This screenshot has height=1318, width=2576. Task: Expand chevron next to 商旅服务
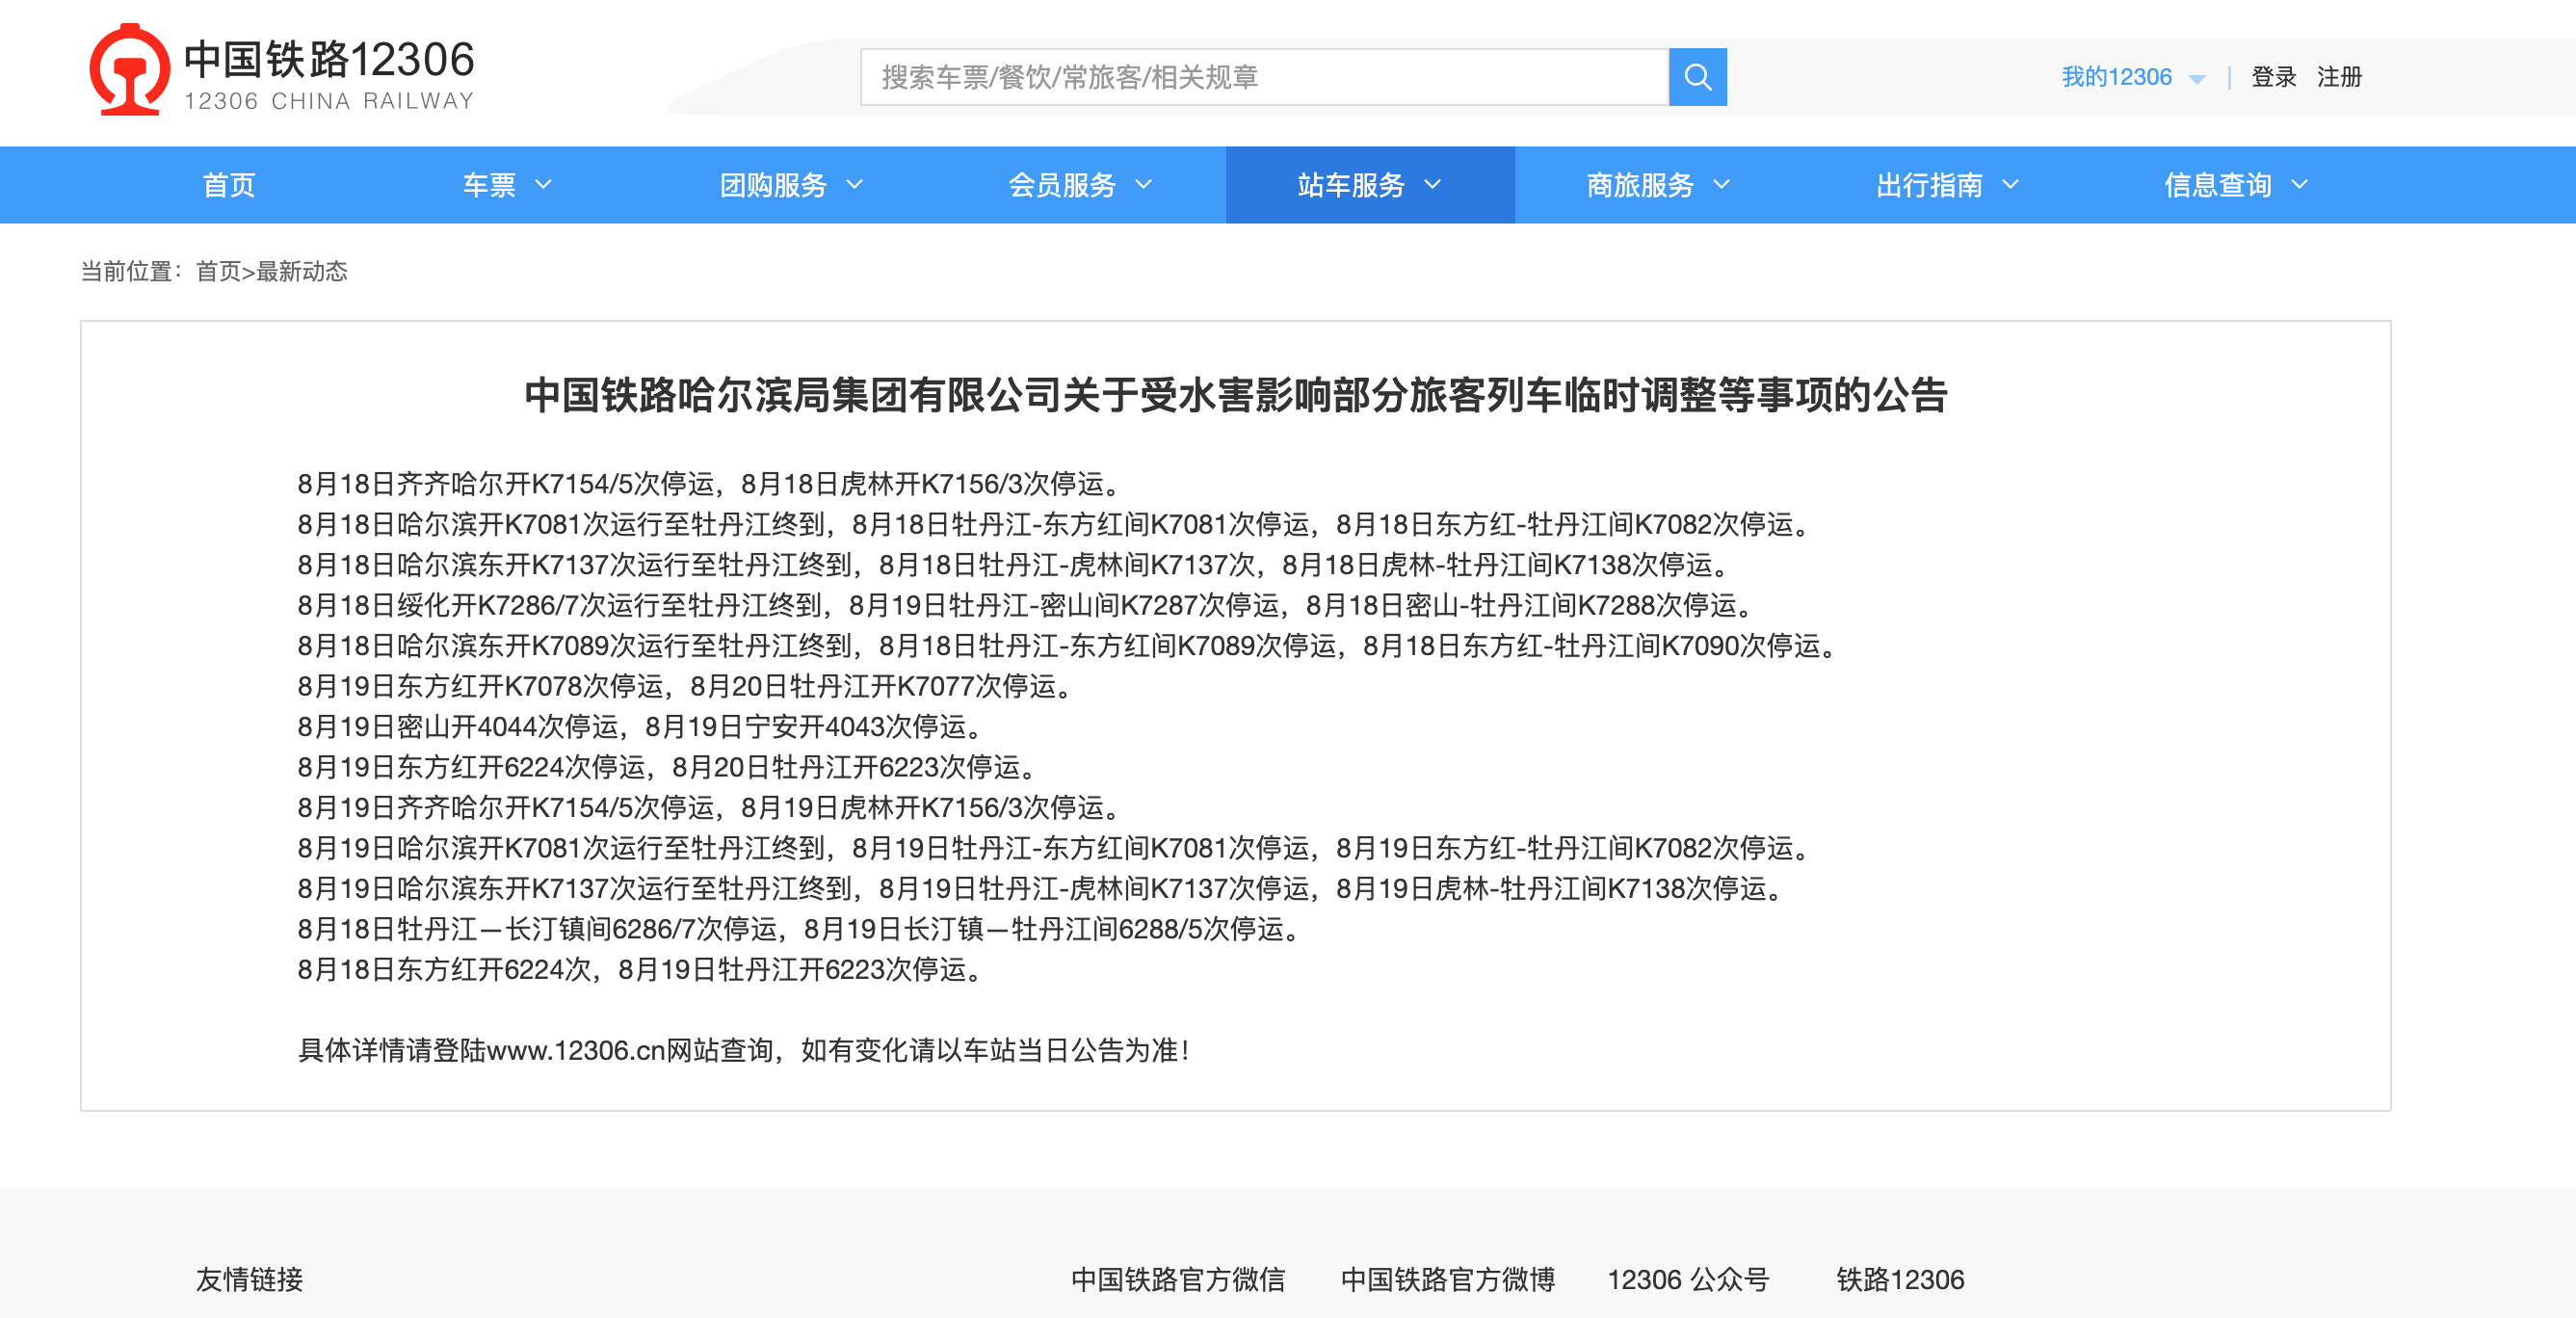pos(1721,185)
